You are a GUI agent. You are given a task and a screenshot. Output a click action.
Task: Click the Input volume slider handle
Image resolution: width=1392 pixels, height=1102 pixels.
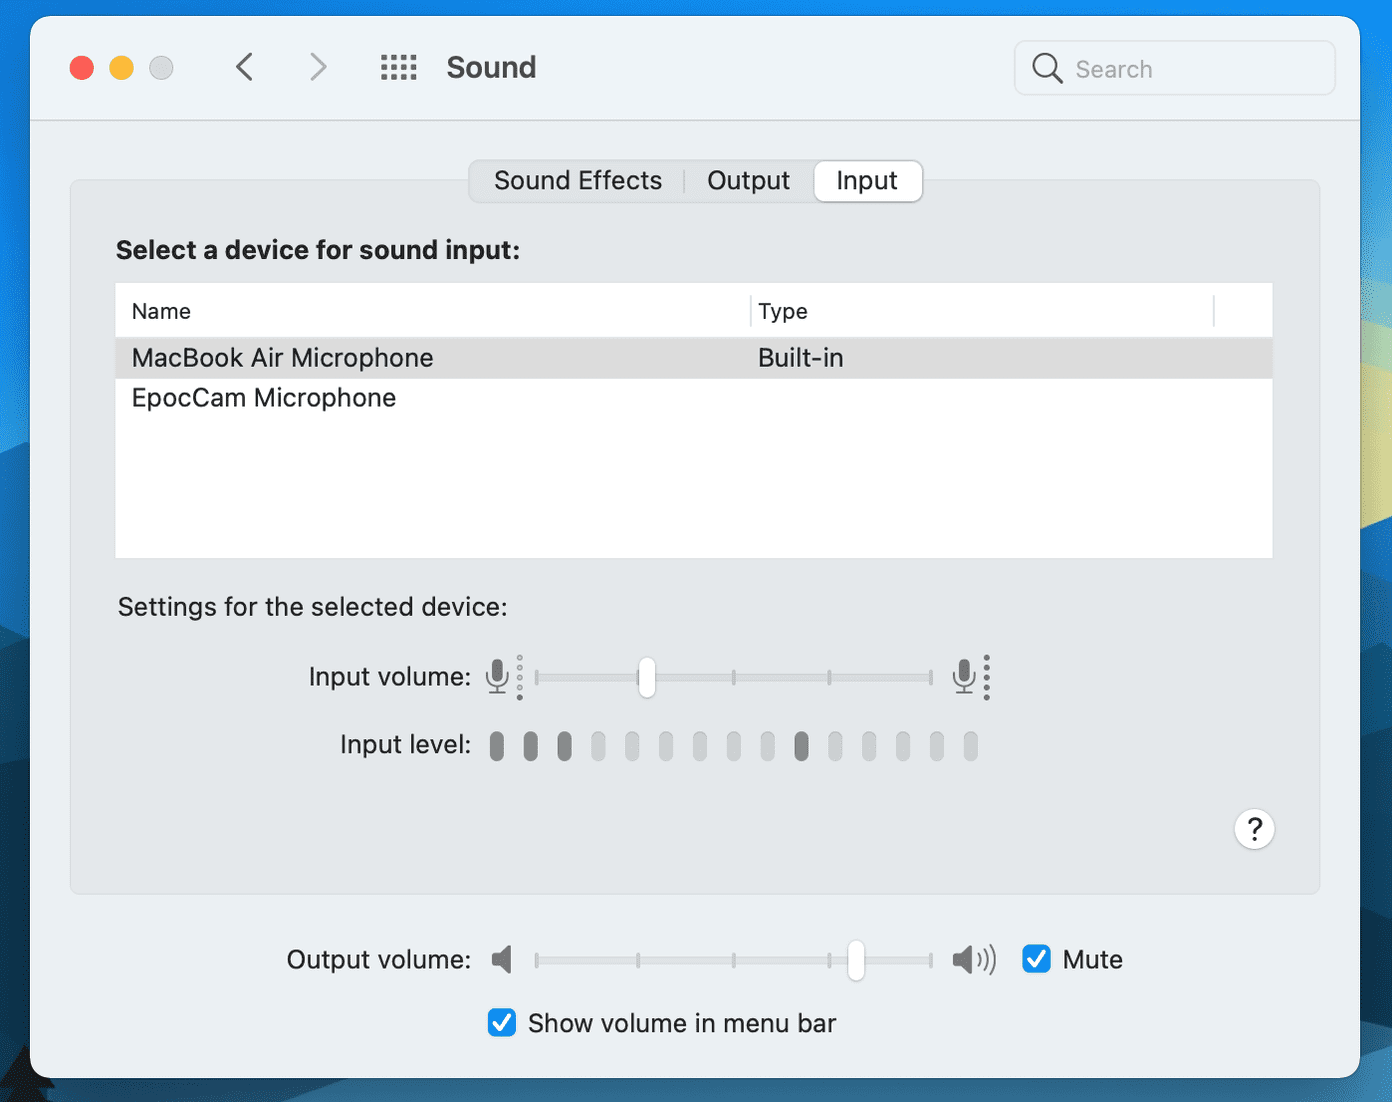(x=647, y=677)
